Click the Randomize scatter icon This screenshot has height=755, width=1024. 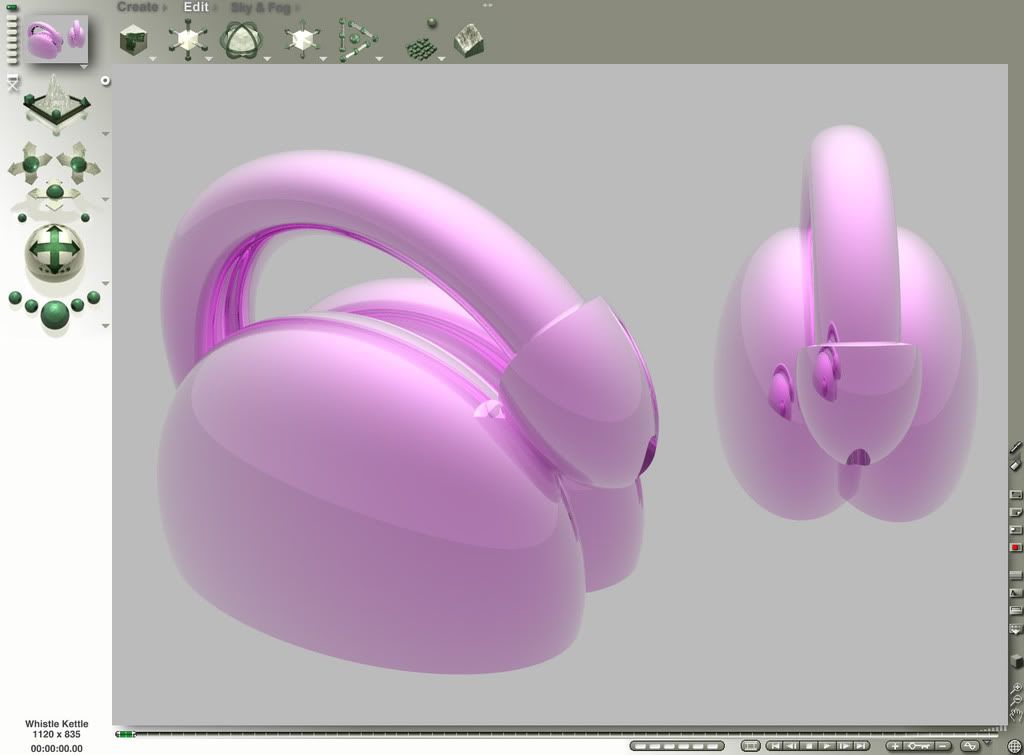[423, 41]
